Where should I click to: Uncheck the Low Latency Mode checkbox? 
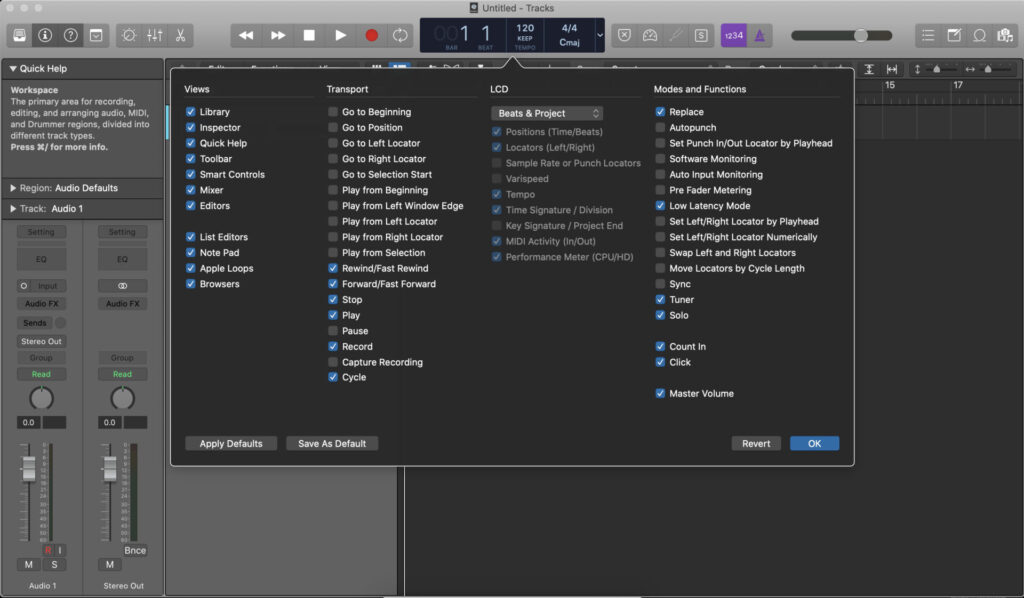coord(660,206)
